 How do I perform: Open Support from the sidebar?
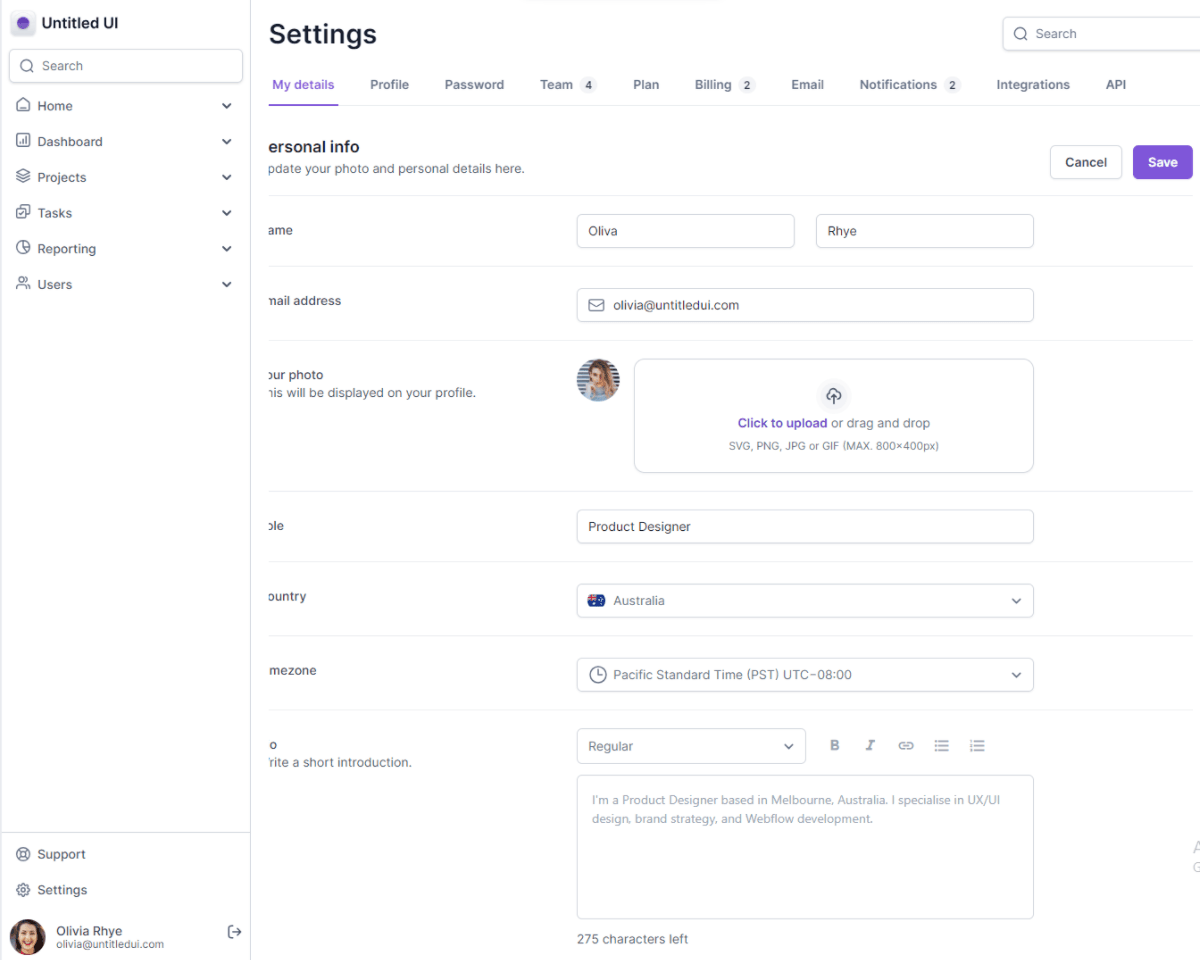click(61, 854)
